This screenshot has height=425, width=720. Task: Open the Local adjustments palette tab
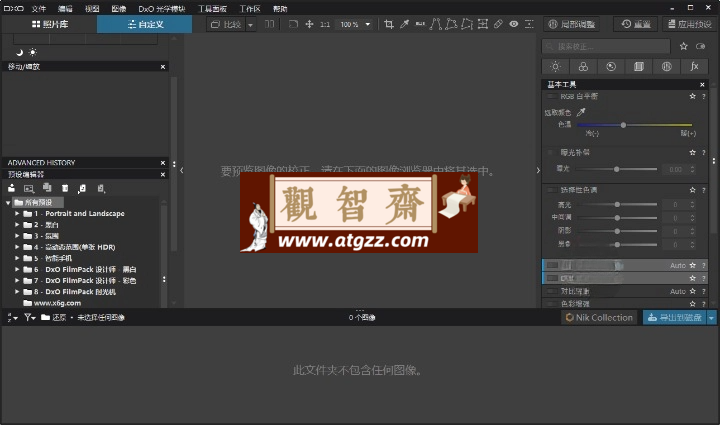(x=667, y=67)
